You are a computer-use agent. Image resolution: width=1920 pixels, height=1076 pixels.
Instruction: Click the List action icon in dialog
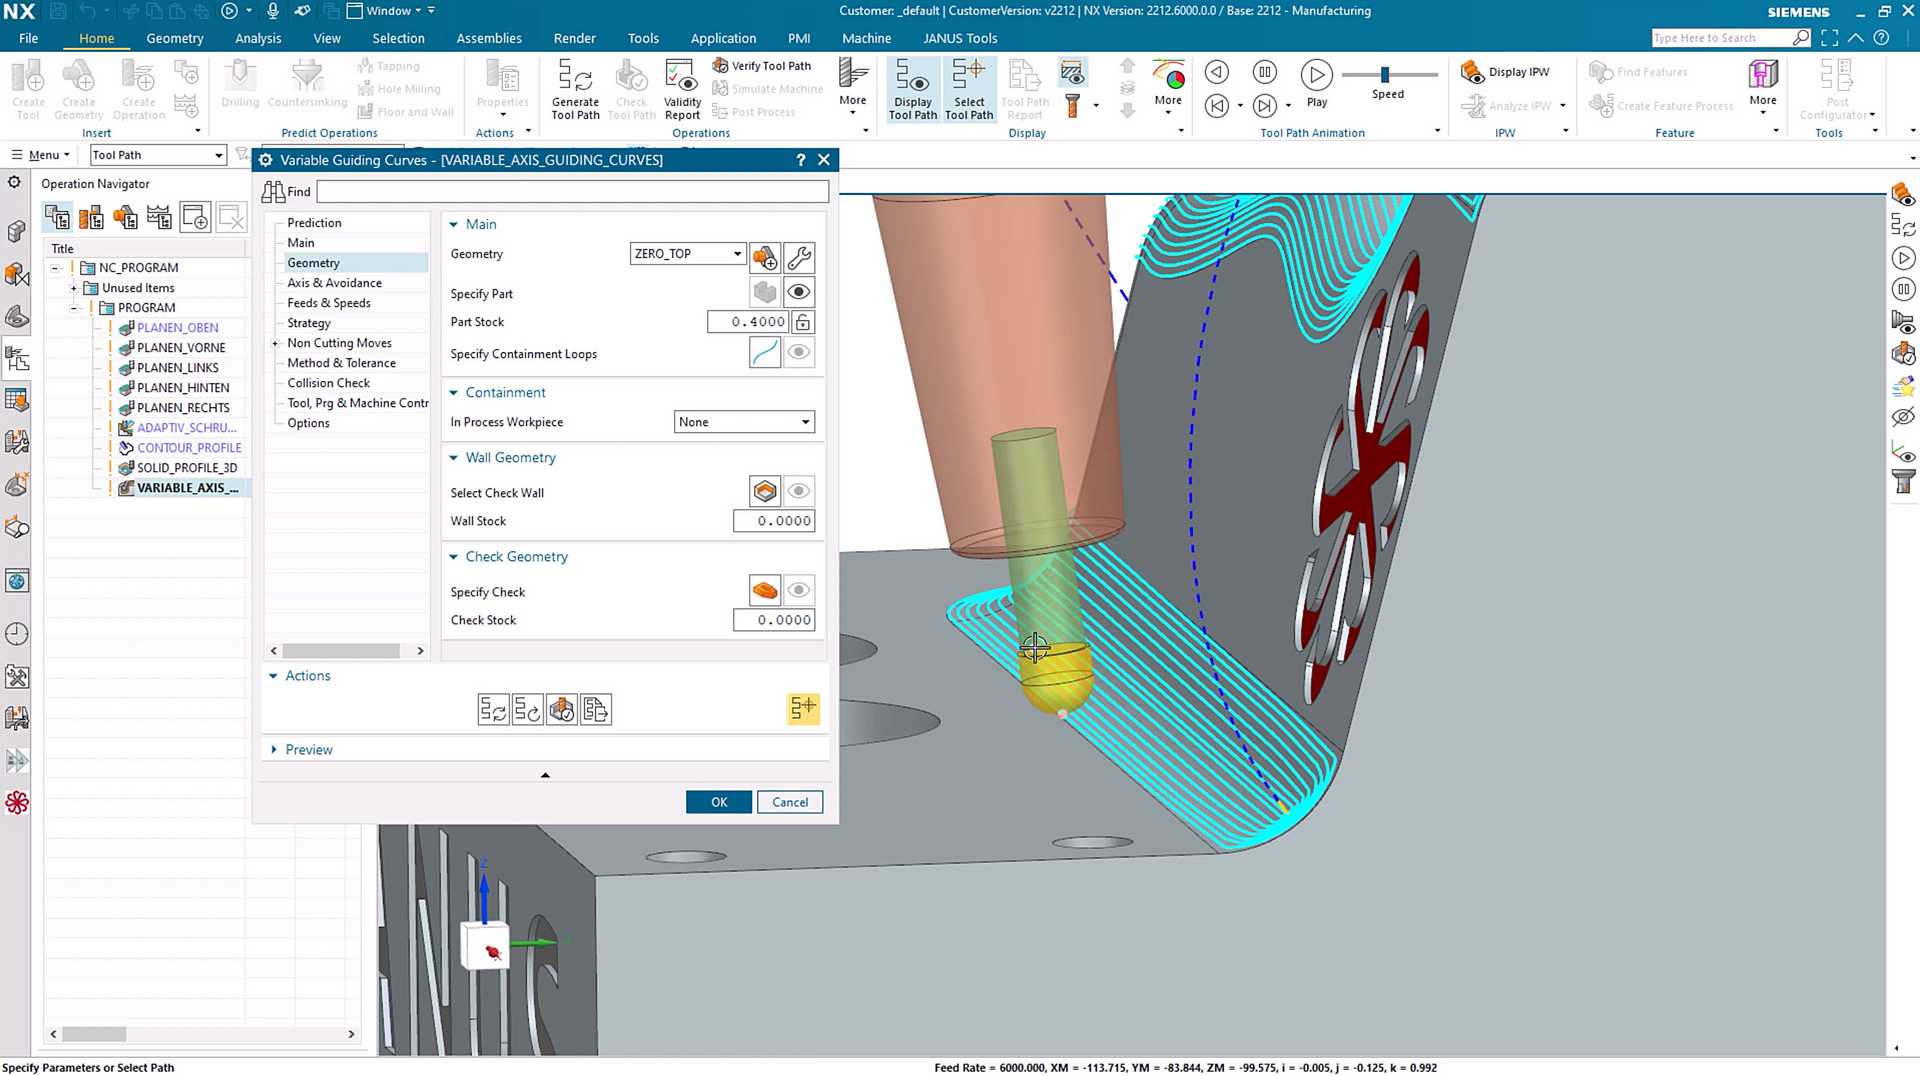pos(596,709)
